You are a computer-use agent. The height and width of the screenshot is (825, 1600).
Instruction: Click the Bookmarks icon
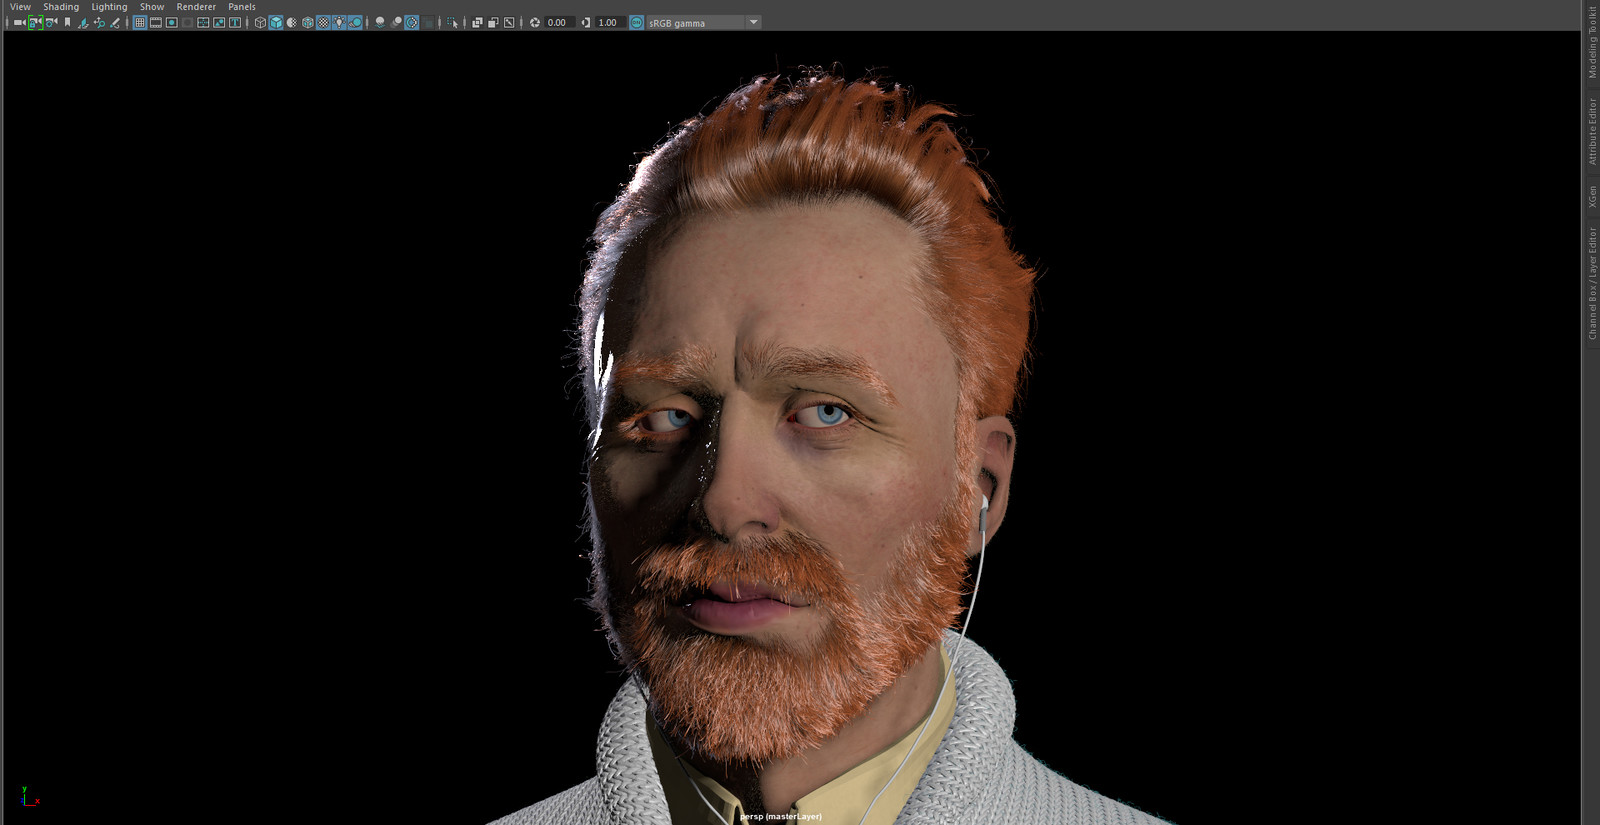(x=67, y=22)
